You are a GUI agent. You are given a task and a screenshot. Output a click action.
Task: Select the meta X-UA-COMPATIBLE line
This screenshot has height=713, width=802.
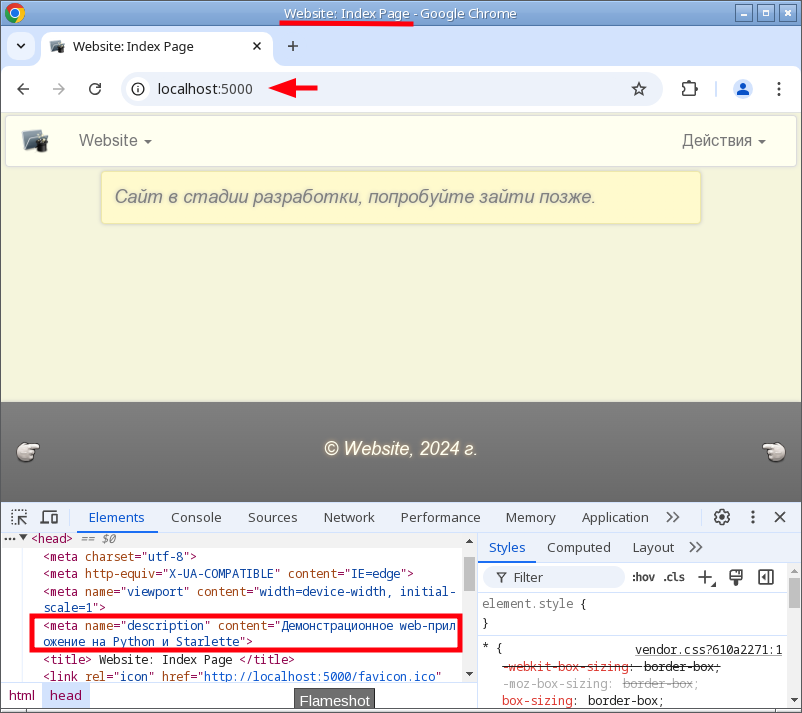228,574
